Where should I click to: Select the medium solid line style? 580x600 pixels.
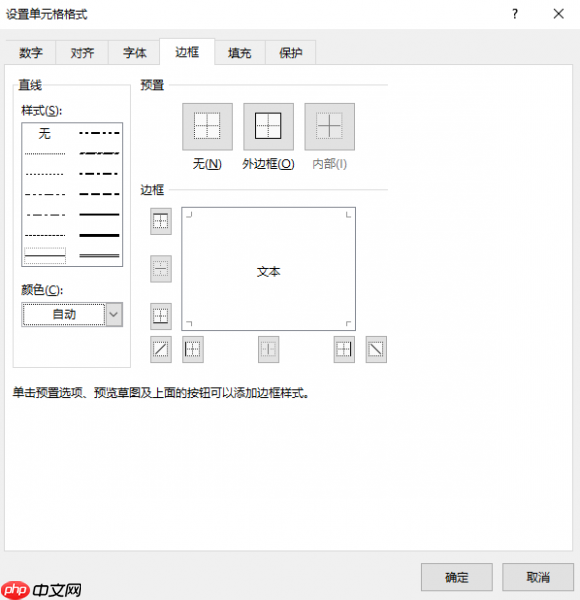pos(99,214)
